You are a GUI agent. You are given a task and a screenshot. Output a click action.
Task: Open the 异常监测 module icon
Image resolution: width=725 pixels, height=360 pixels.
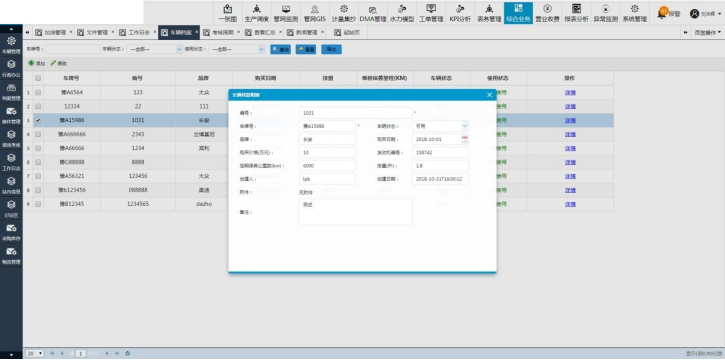click(x=605, y=13)
